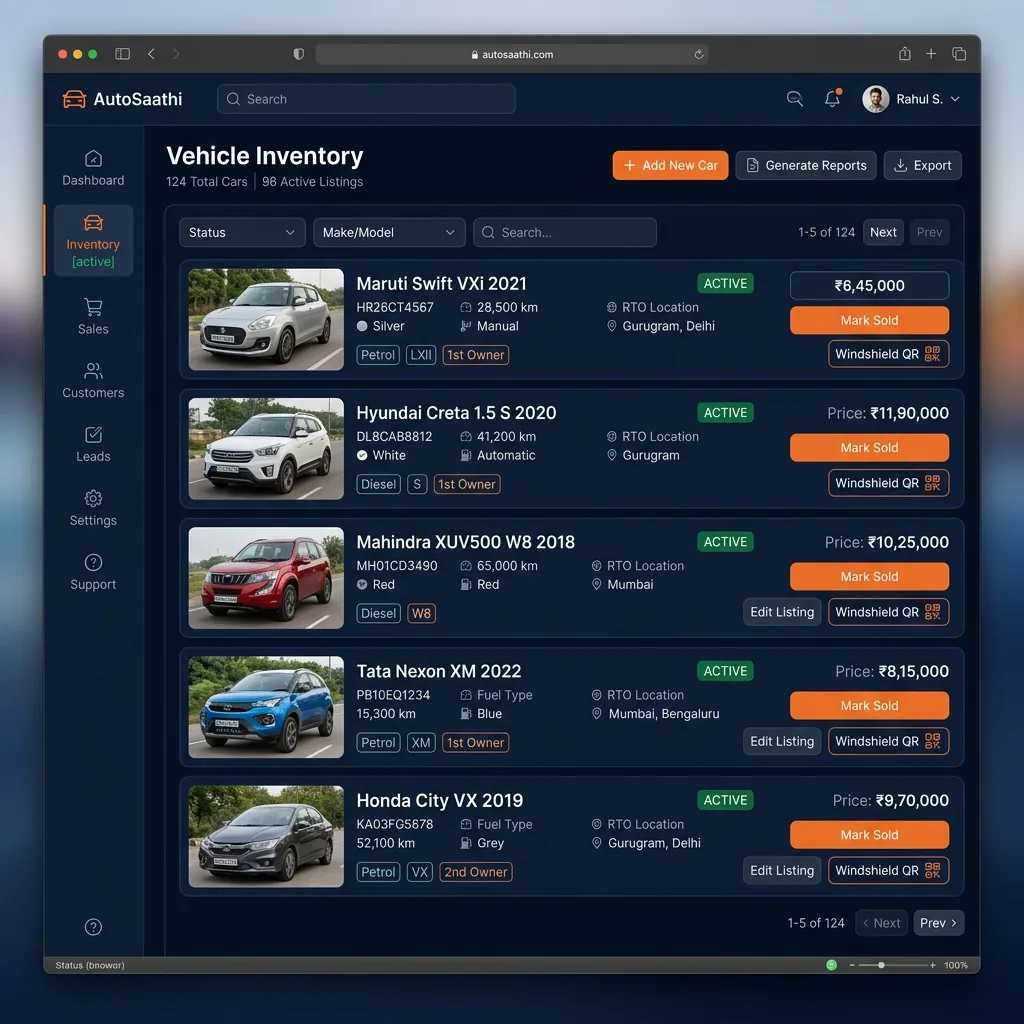The height and width of the screenshot is (1024, 1024).
Task: Open the Make/Model filter dropdown
Action: (x=389, y=232)
